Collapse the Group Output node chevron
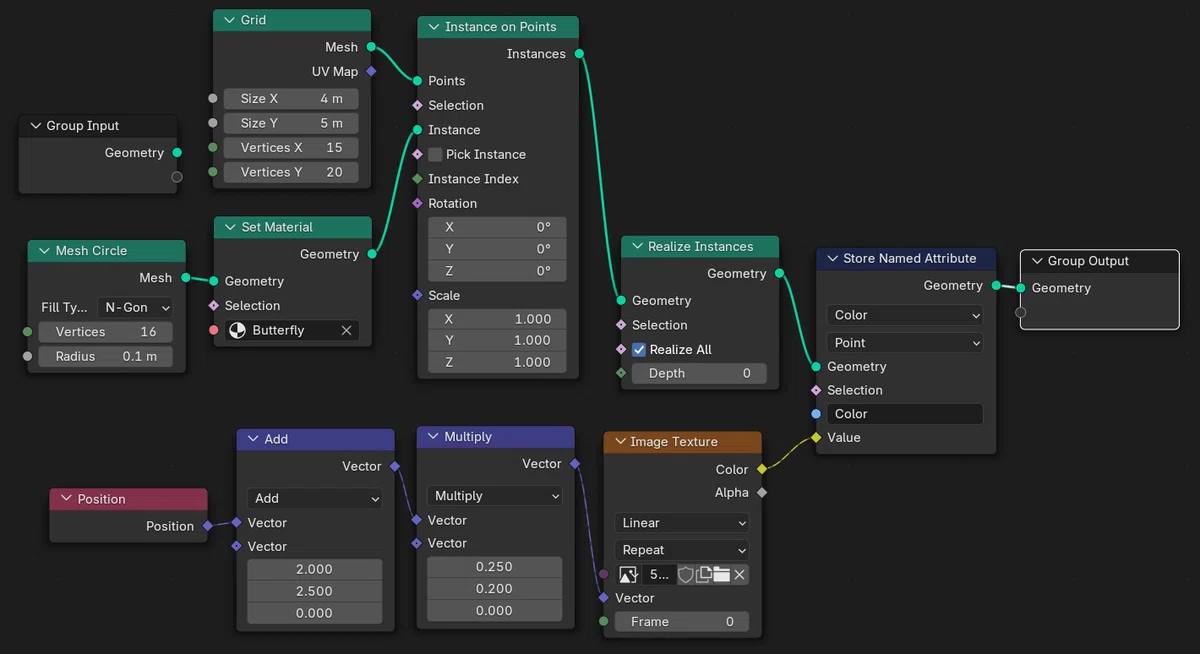The width and height of the screenshot is (1200, 654). click(x=1036, y=261)
